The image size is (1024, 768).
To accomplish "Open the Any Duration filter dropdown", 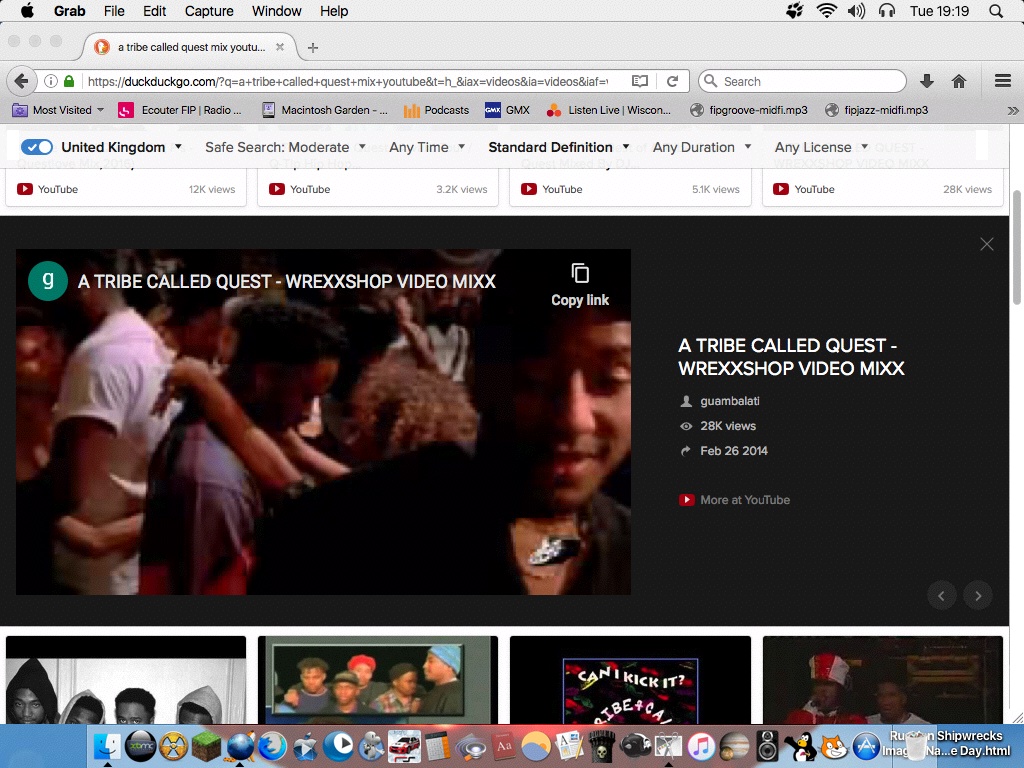I will [702, 147].
